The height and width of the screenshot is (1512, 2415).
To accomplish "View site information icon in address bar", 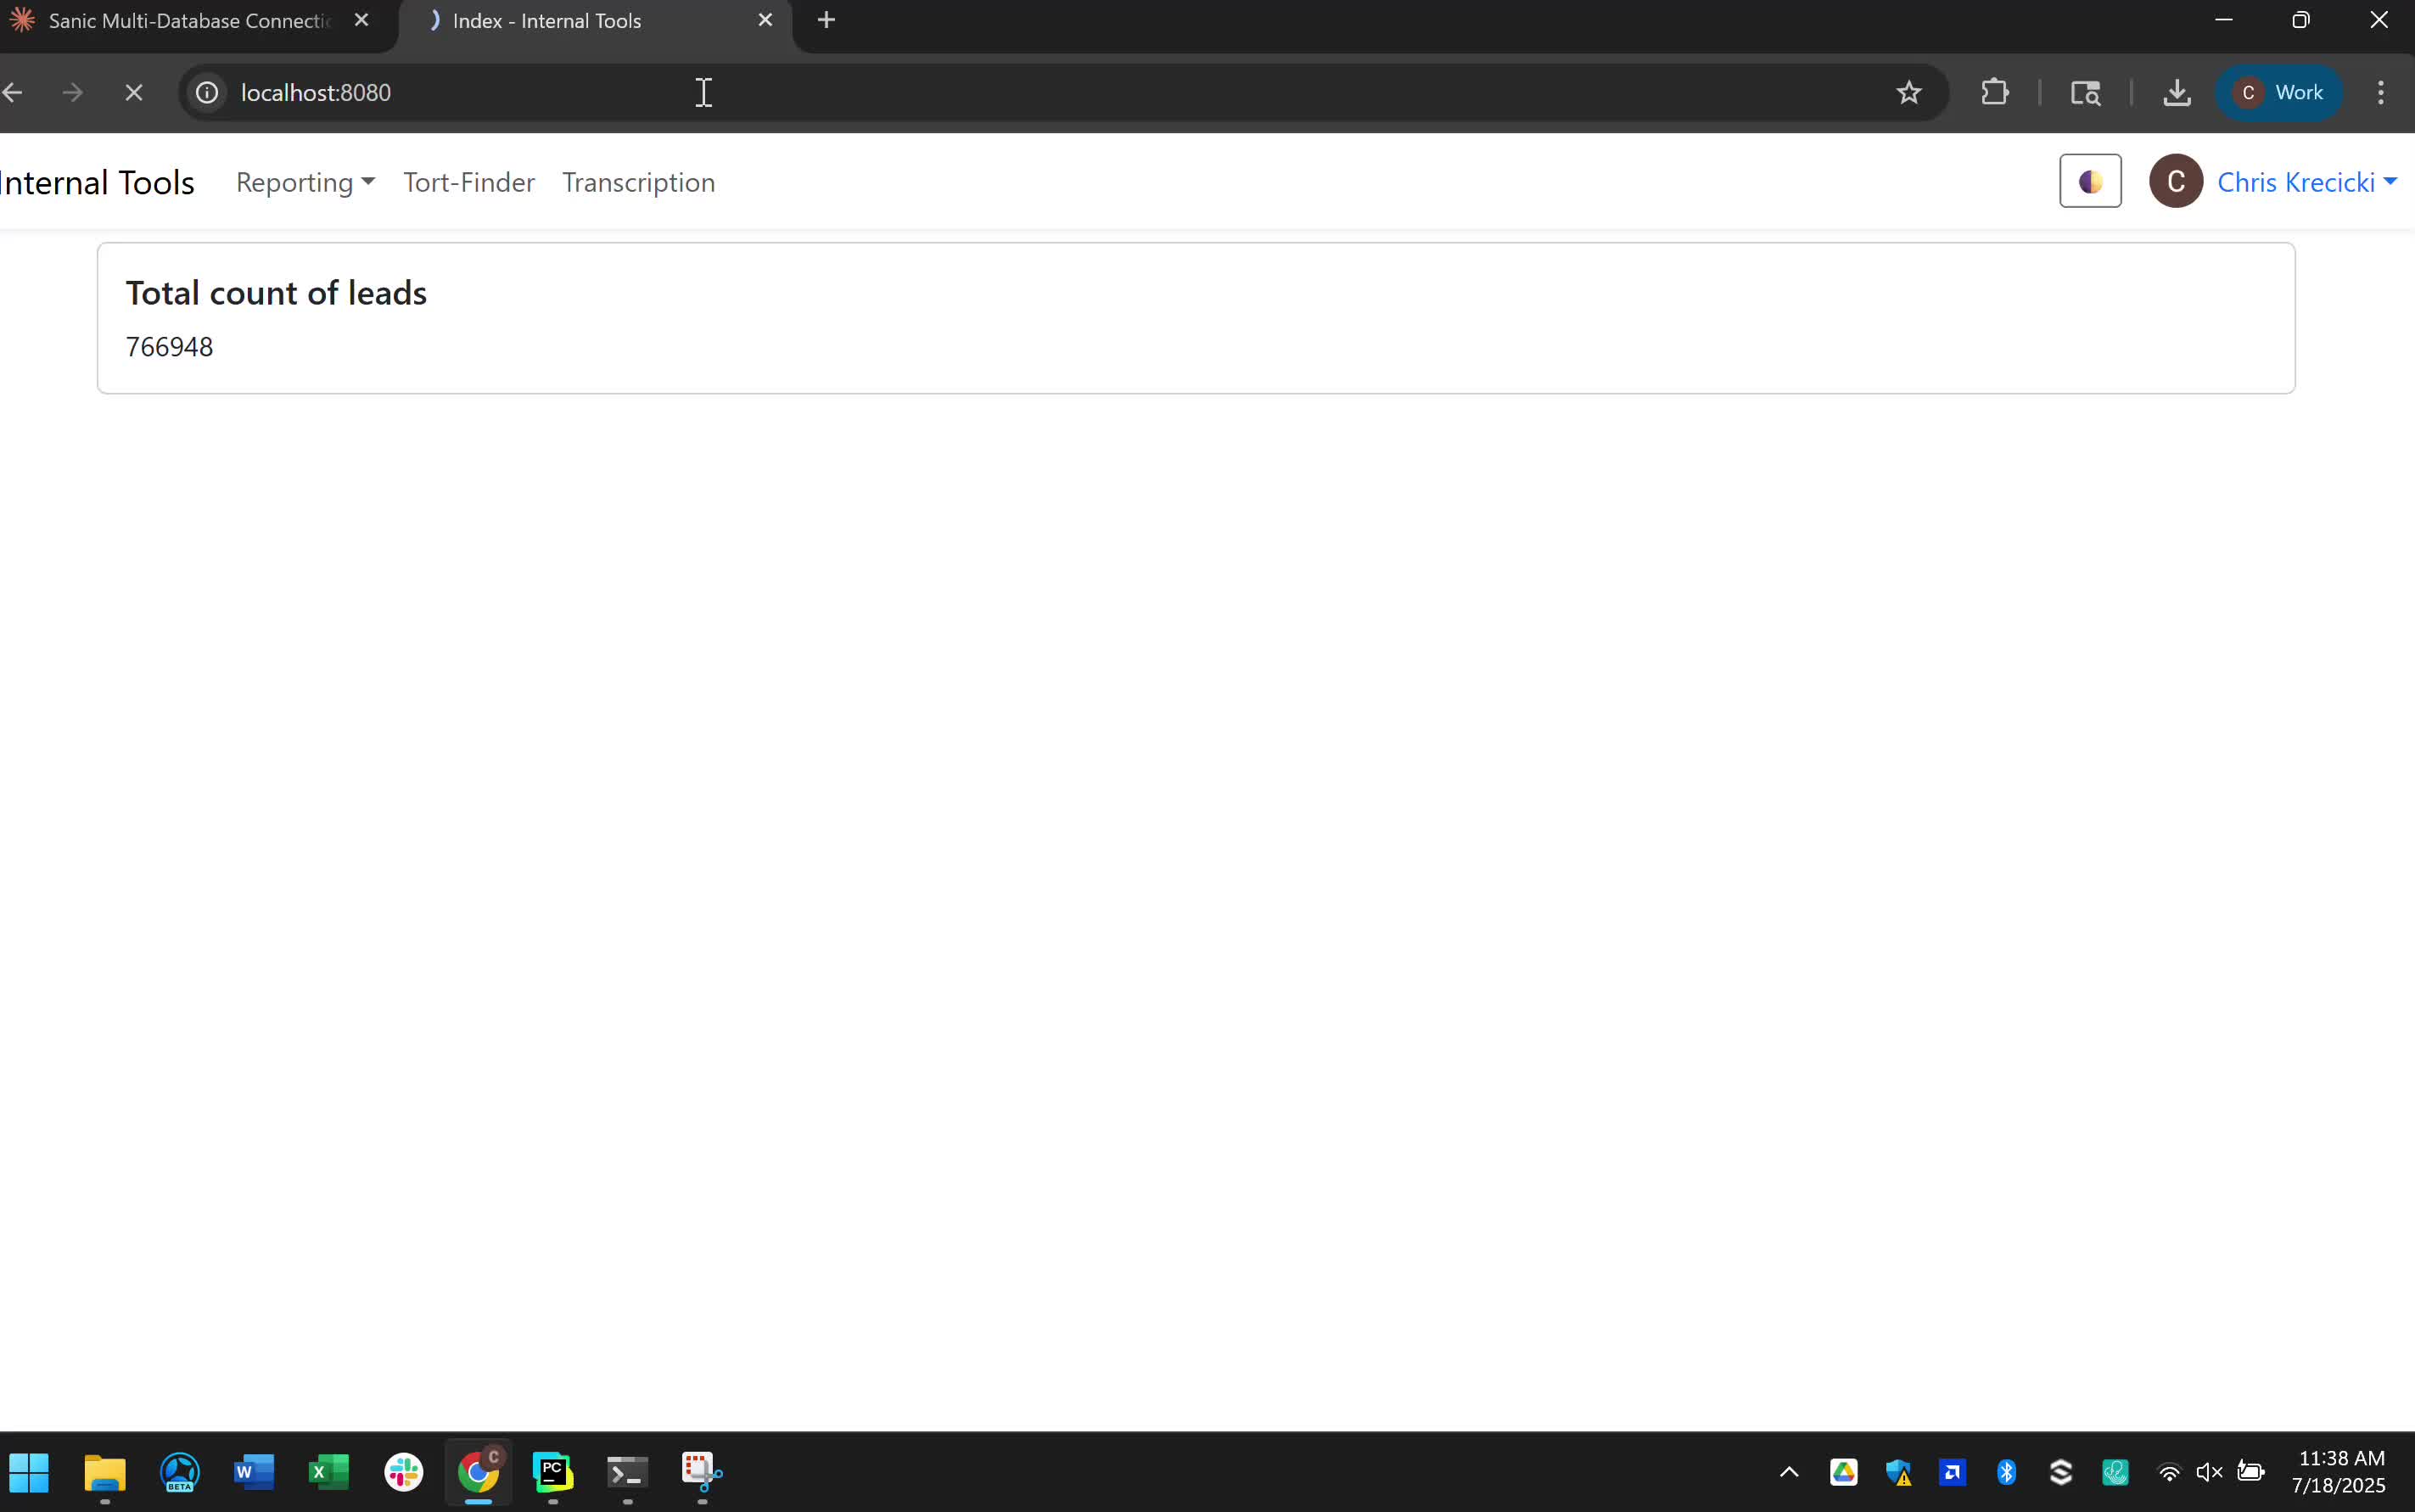I will (x=207, y=93).
